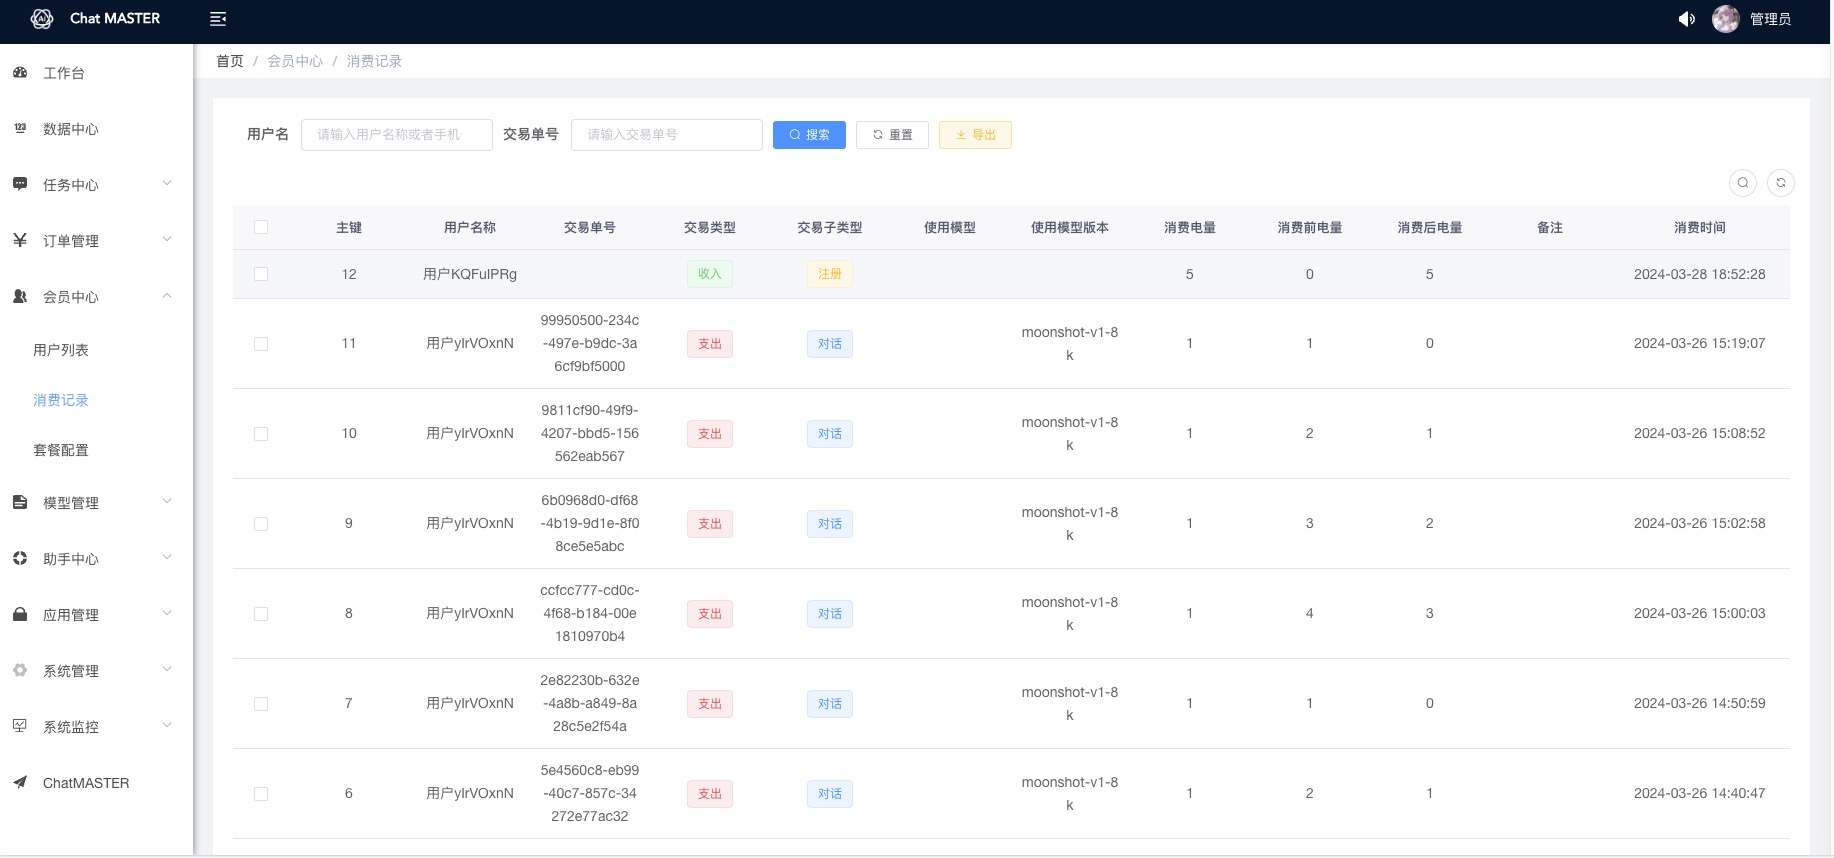Click the blue 搜索 button
This screenshot has width=1834, height=858.
(x=809, y=135)
